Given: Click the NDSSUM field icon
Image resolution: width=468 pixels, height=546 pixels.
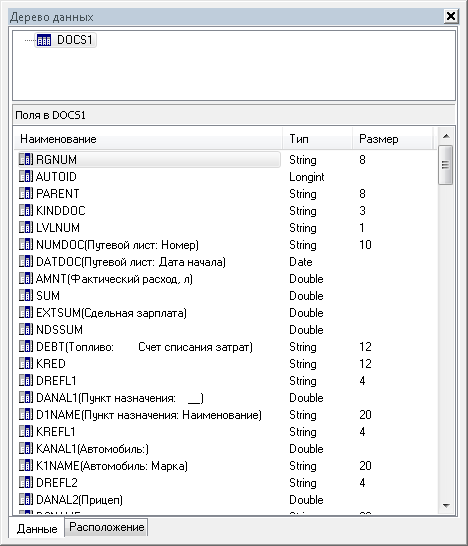Looking at the screenshot, I should pos(26,329).
